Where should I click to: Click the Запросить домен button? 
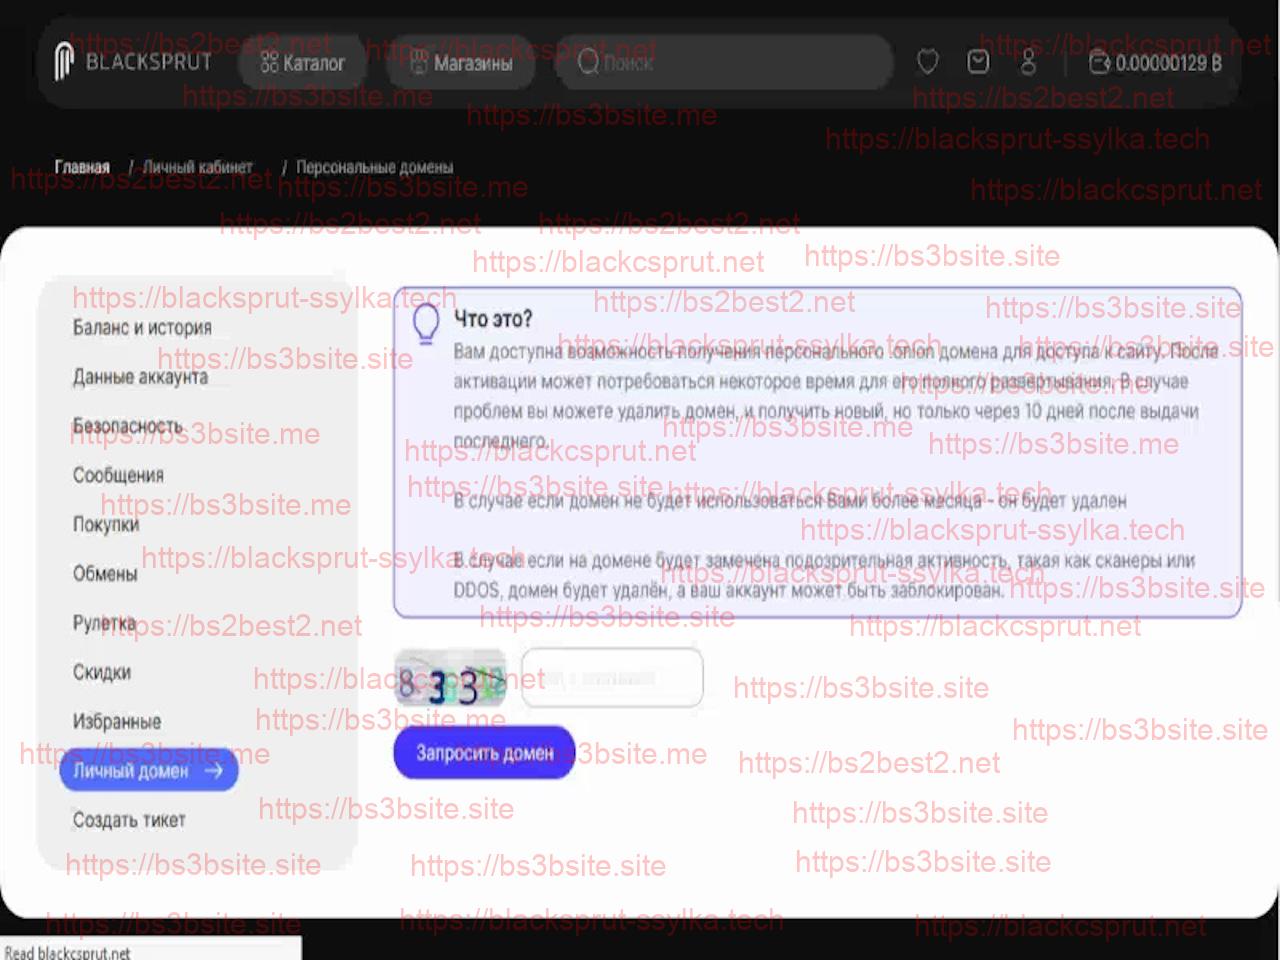point(484,753)
